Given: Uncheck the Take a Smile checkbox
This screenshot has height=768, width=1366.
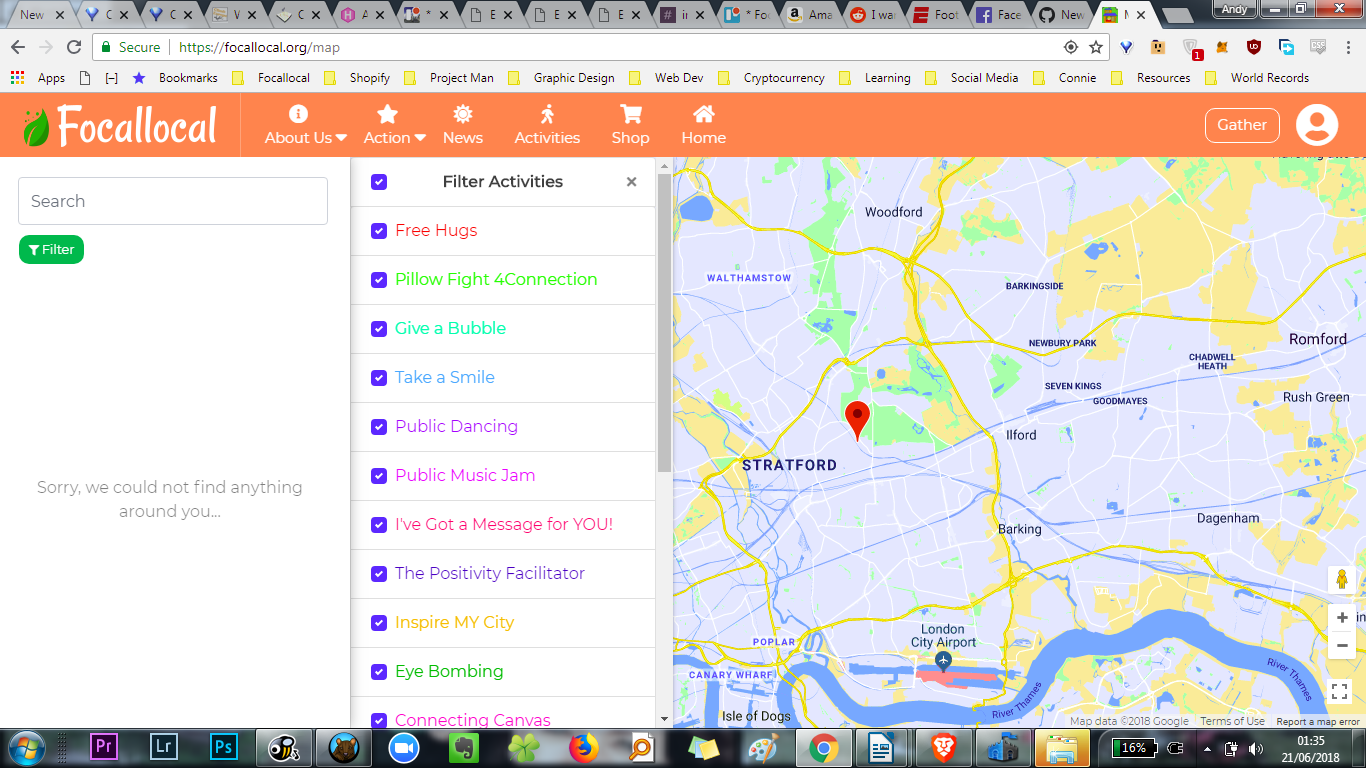Looking at the screenshot, I should (379, 378).
